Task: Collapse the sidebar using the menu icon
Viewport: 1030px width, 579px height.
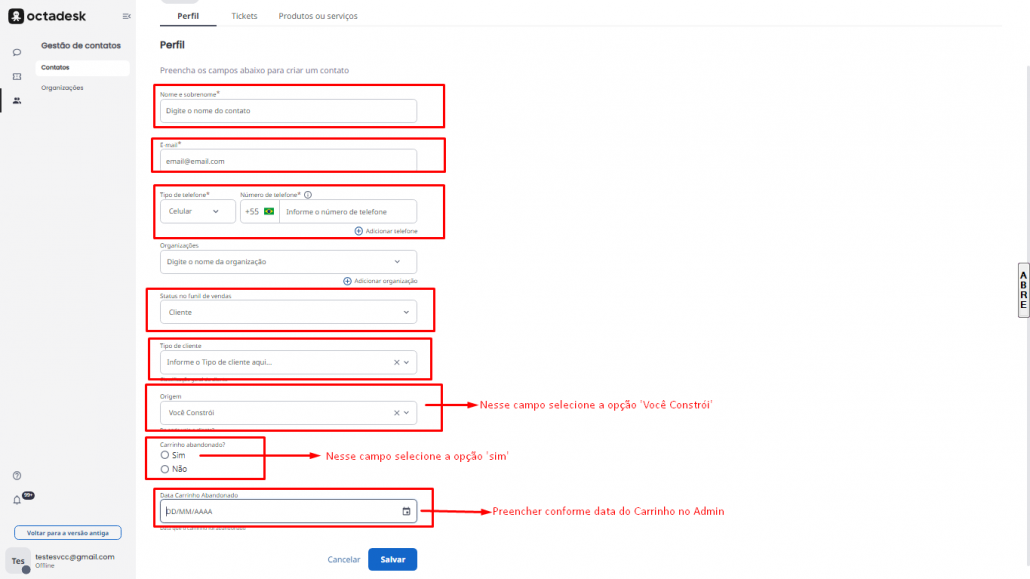Action: [x=126, y=16]
